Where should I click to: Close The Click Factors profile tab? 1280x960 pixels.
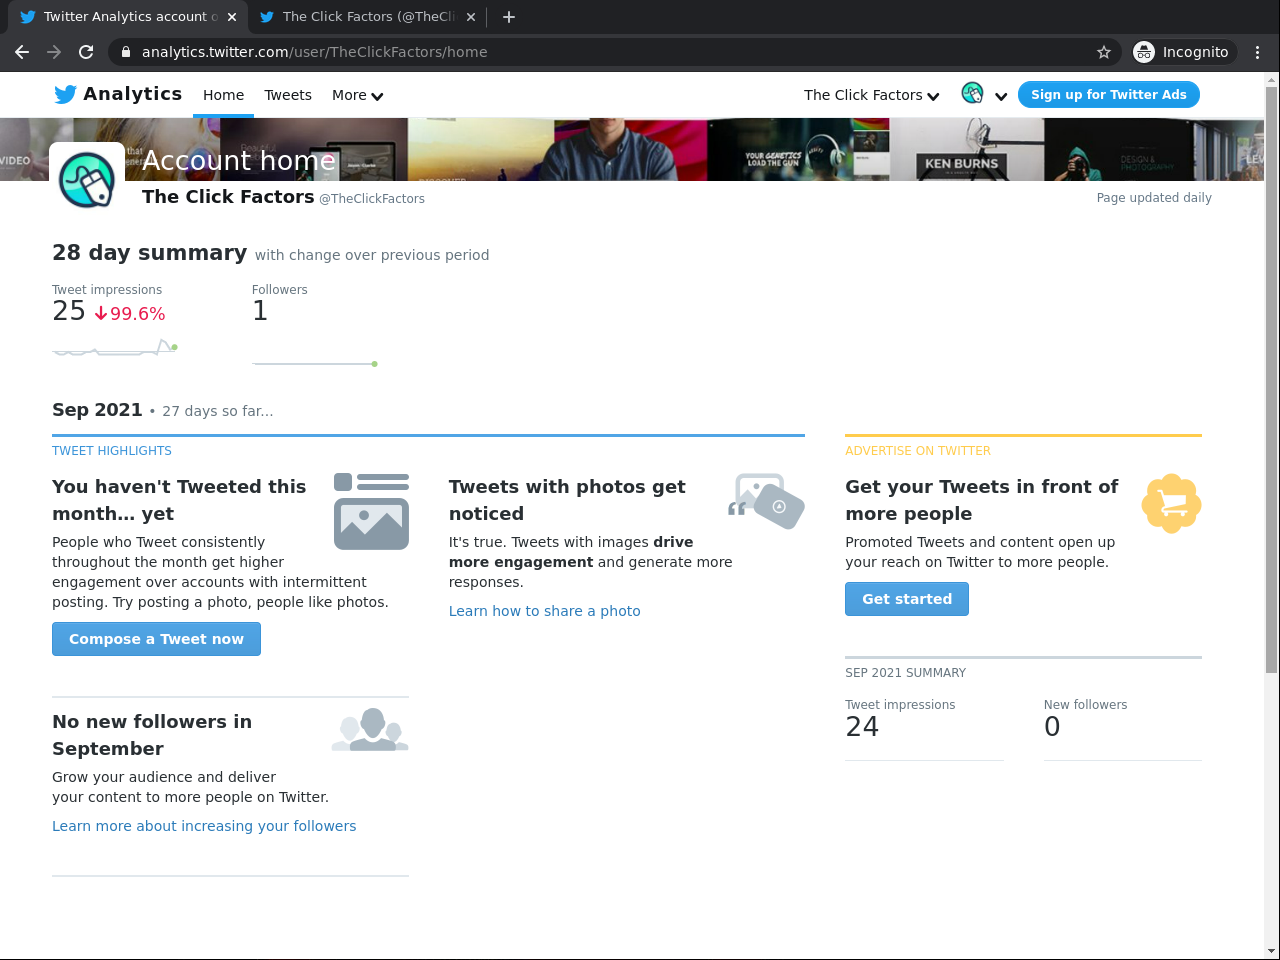coord(471,17)
